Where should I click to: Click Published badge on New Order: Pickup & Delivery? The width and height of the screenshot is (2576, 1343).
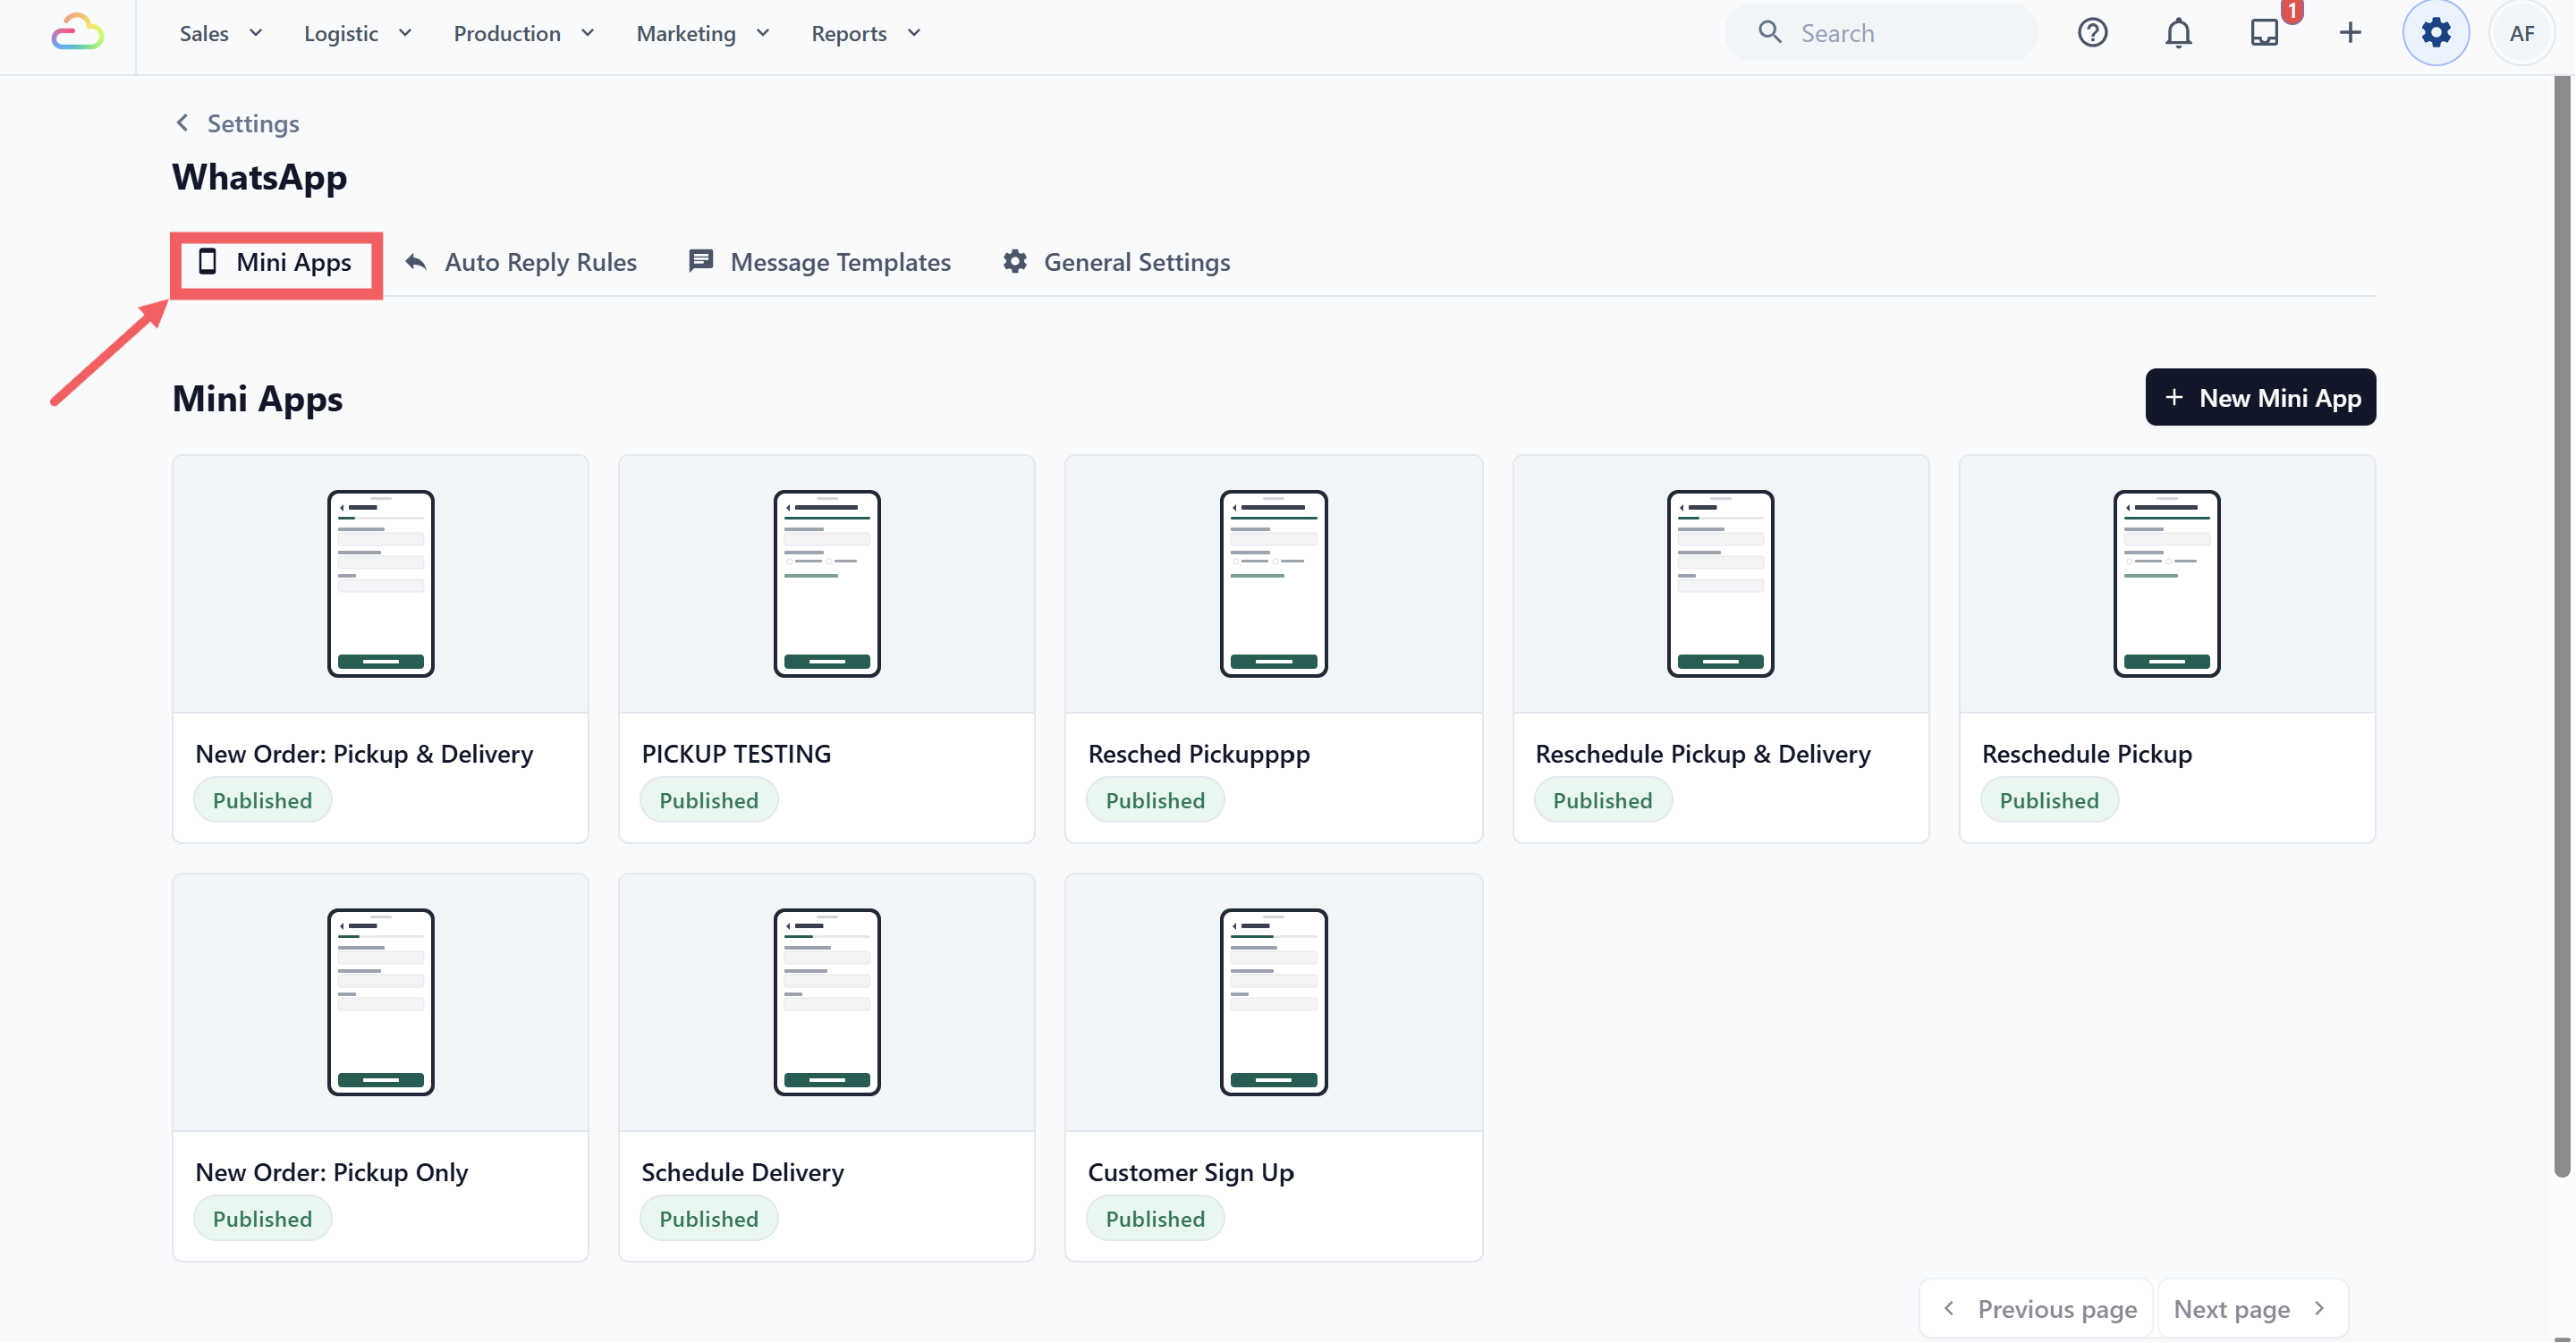(262, 801)
